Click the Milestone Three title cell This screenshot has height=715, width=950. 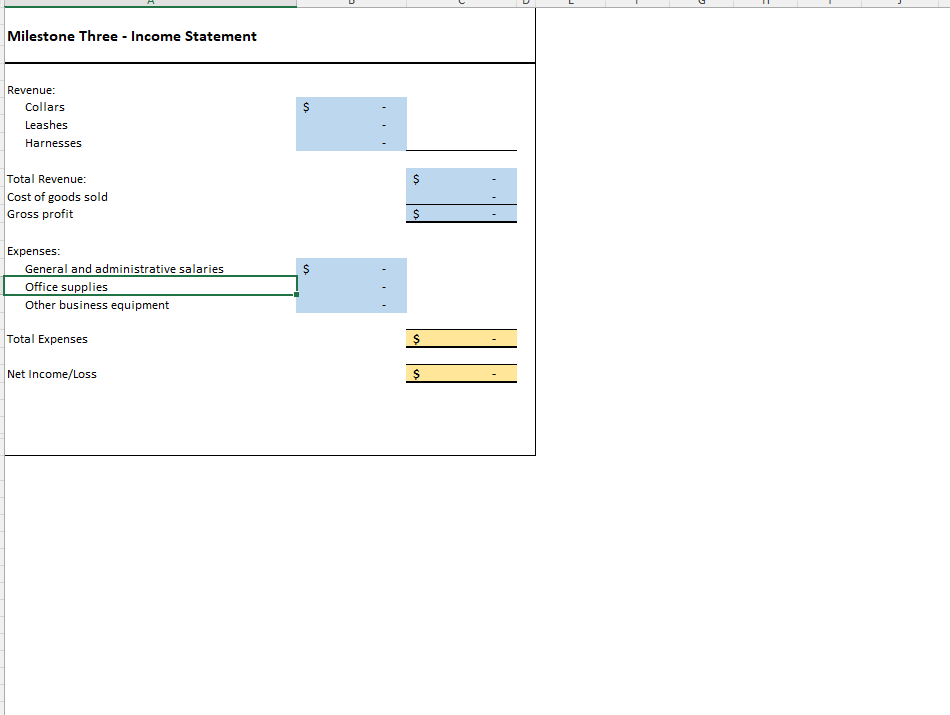(130, 36)
